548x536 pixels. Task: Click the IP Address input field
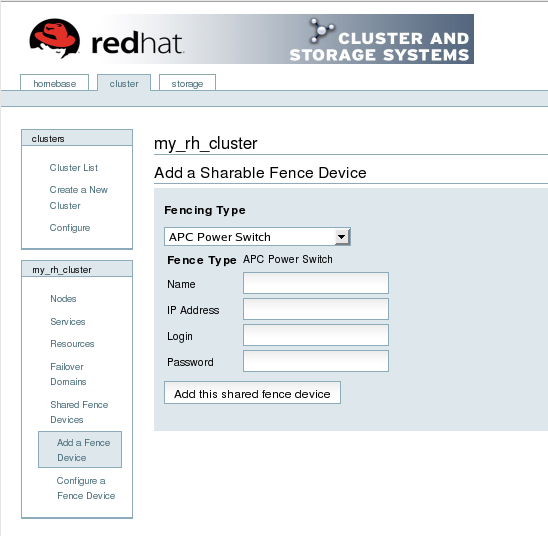pyautogui.click(x=316, y=309)
